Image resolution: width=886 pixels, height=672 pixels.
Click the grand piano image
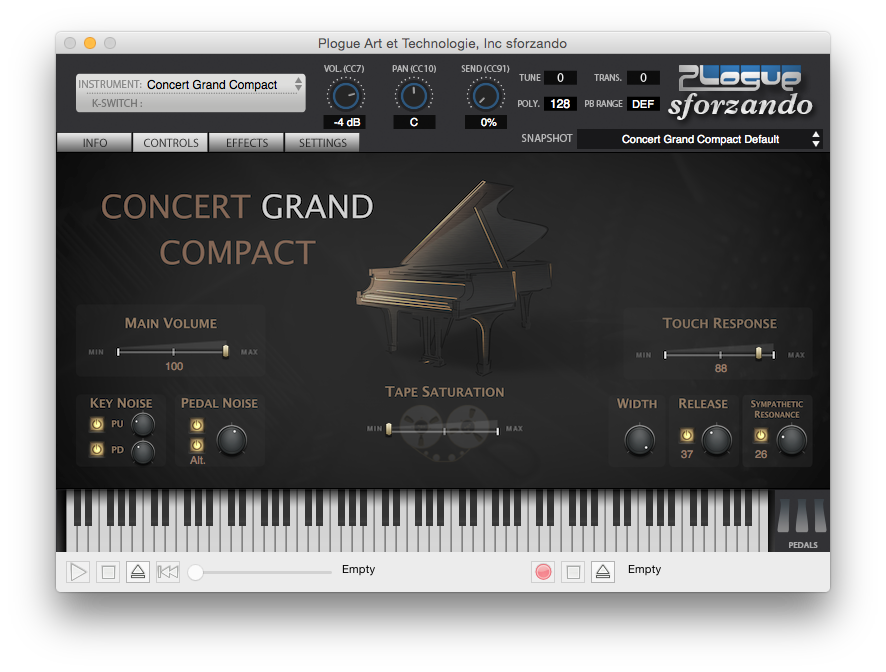[453, 277]
